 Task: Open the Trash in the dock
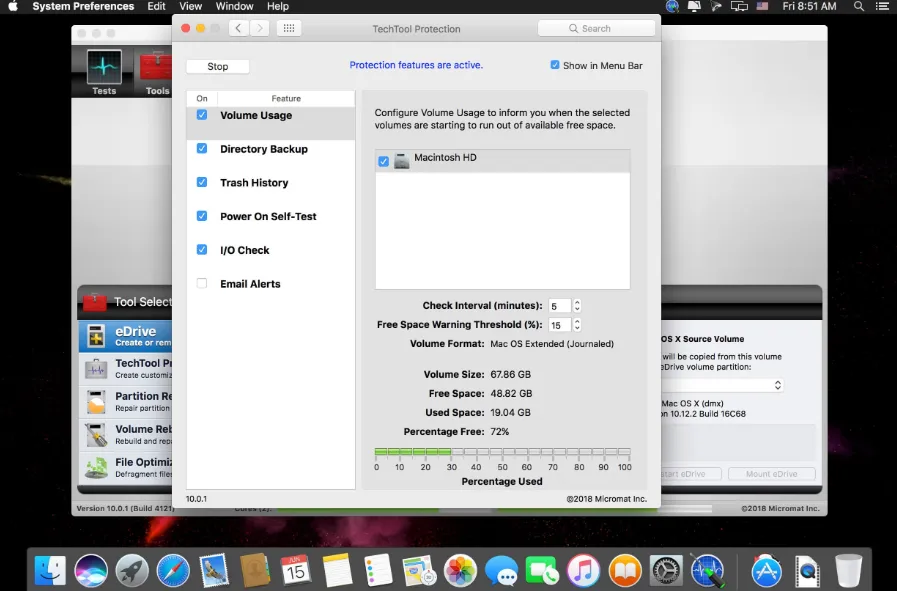[x=848, y=570]
